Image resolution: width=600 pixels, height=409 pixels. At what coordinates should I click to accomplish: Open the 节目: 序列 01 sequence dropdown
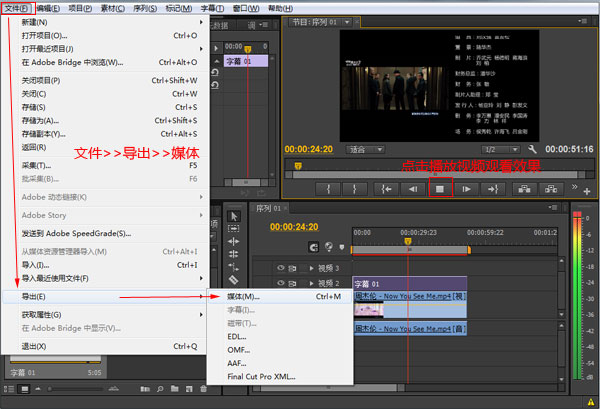(347, 23)
